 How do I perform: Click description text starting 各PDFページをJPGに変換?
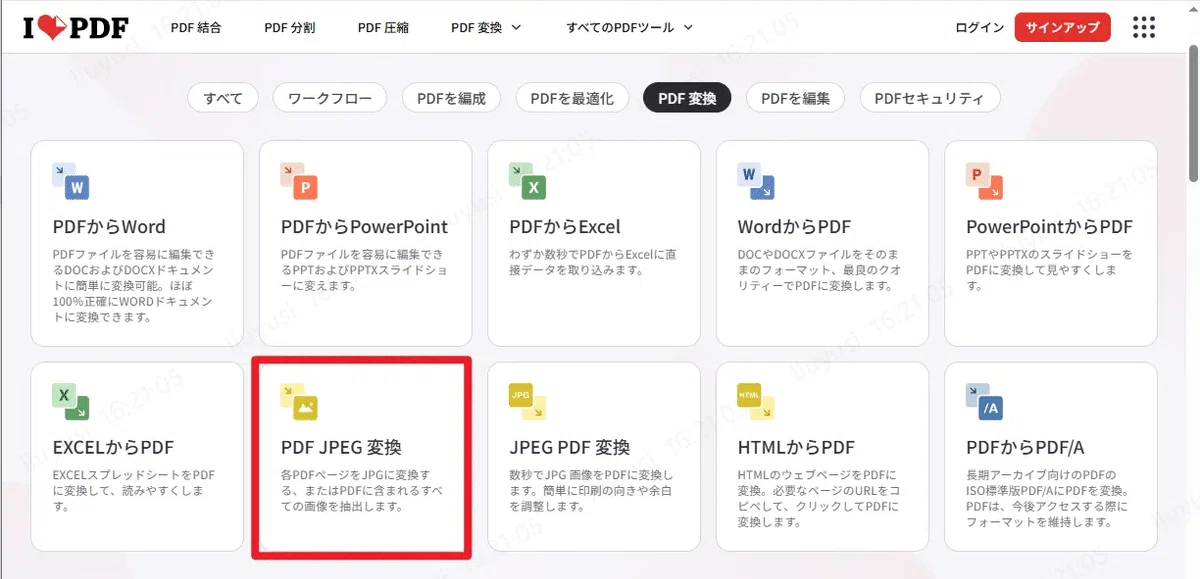pos(364,490)
